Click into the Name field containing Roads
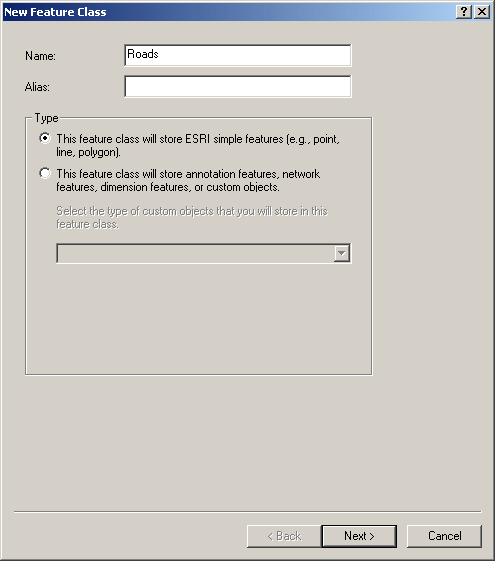495x561 pixels. click(x=237, y=55)
